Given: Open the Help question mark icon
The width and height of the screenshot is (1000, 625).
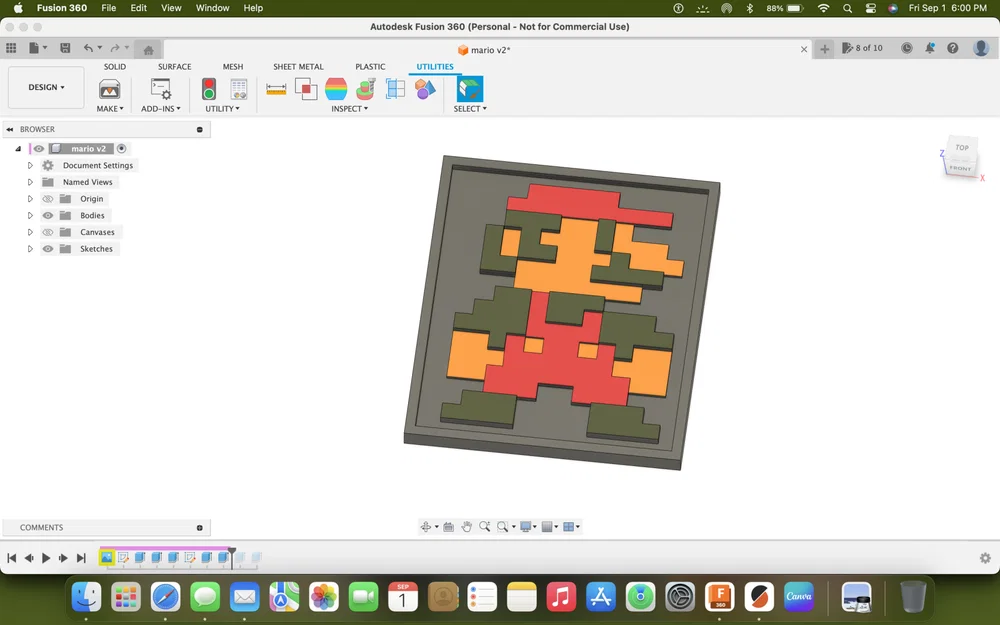Looking at the screenshot, I should (x=953, y=48).
